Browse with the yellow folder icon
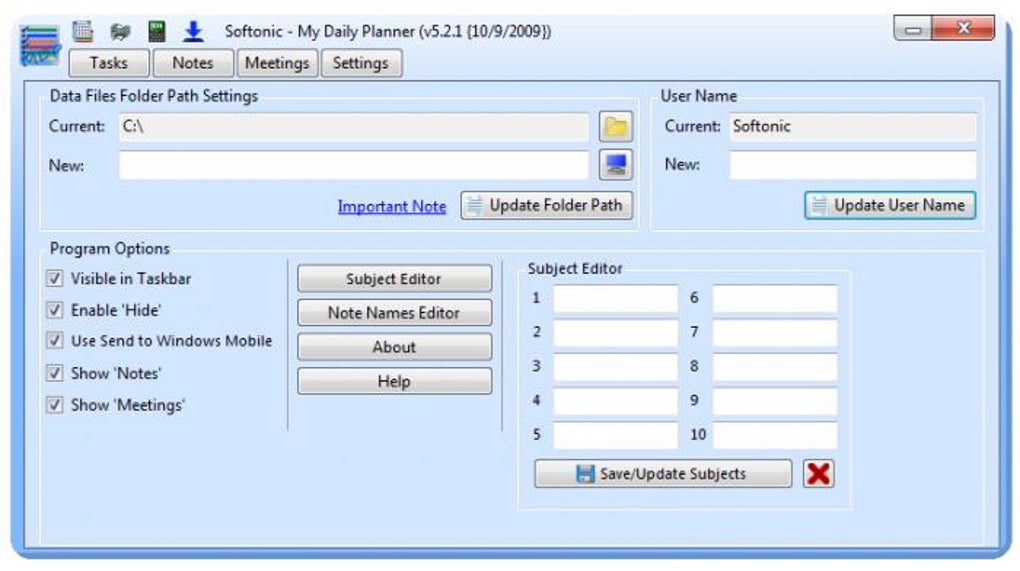The width and height of the screenshot is (1020, 571). (x=615, y=126)
